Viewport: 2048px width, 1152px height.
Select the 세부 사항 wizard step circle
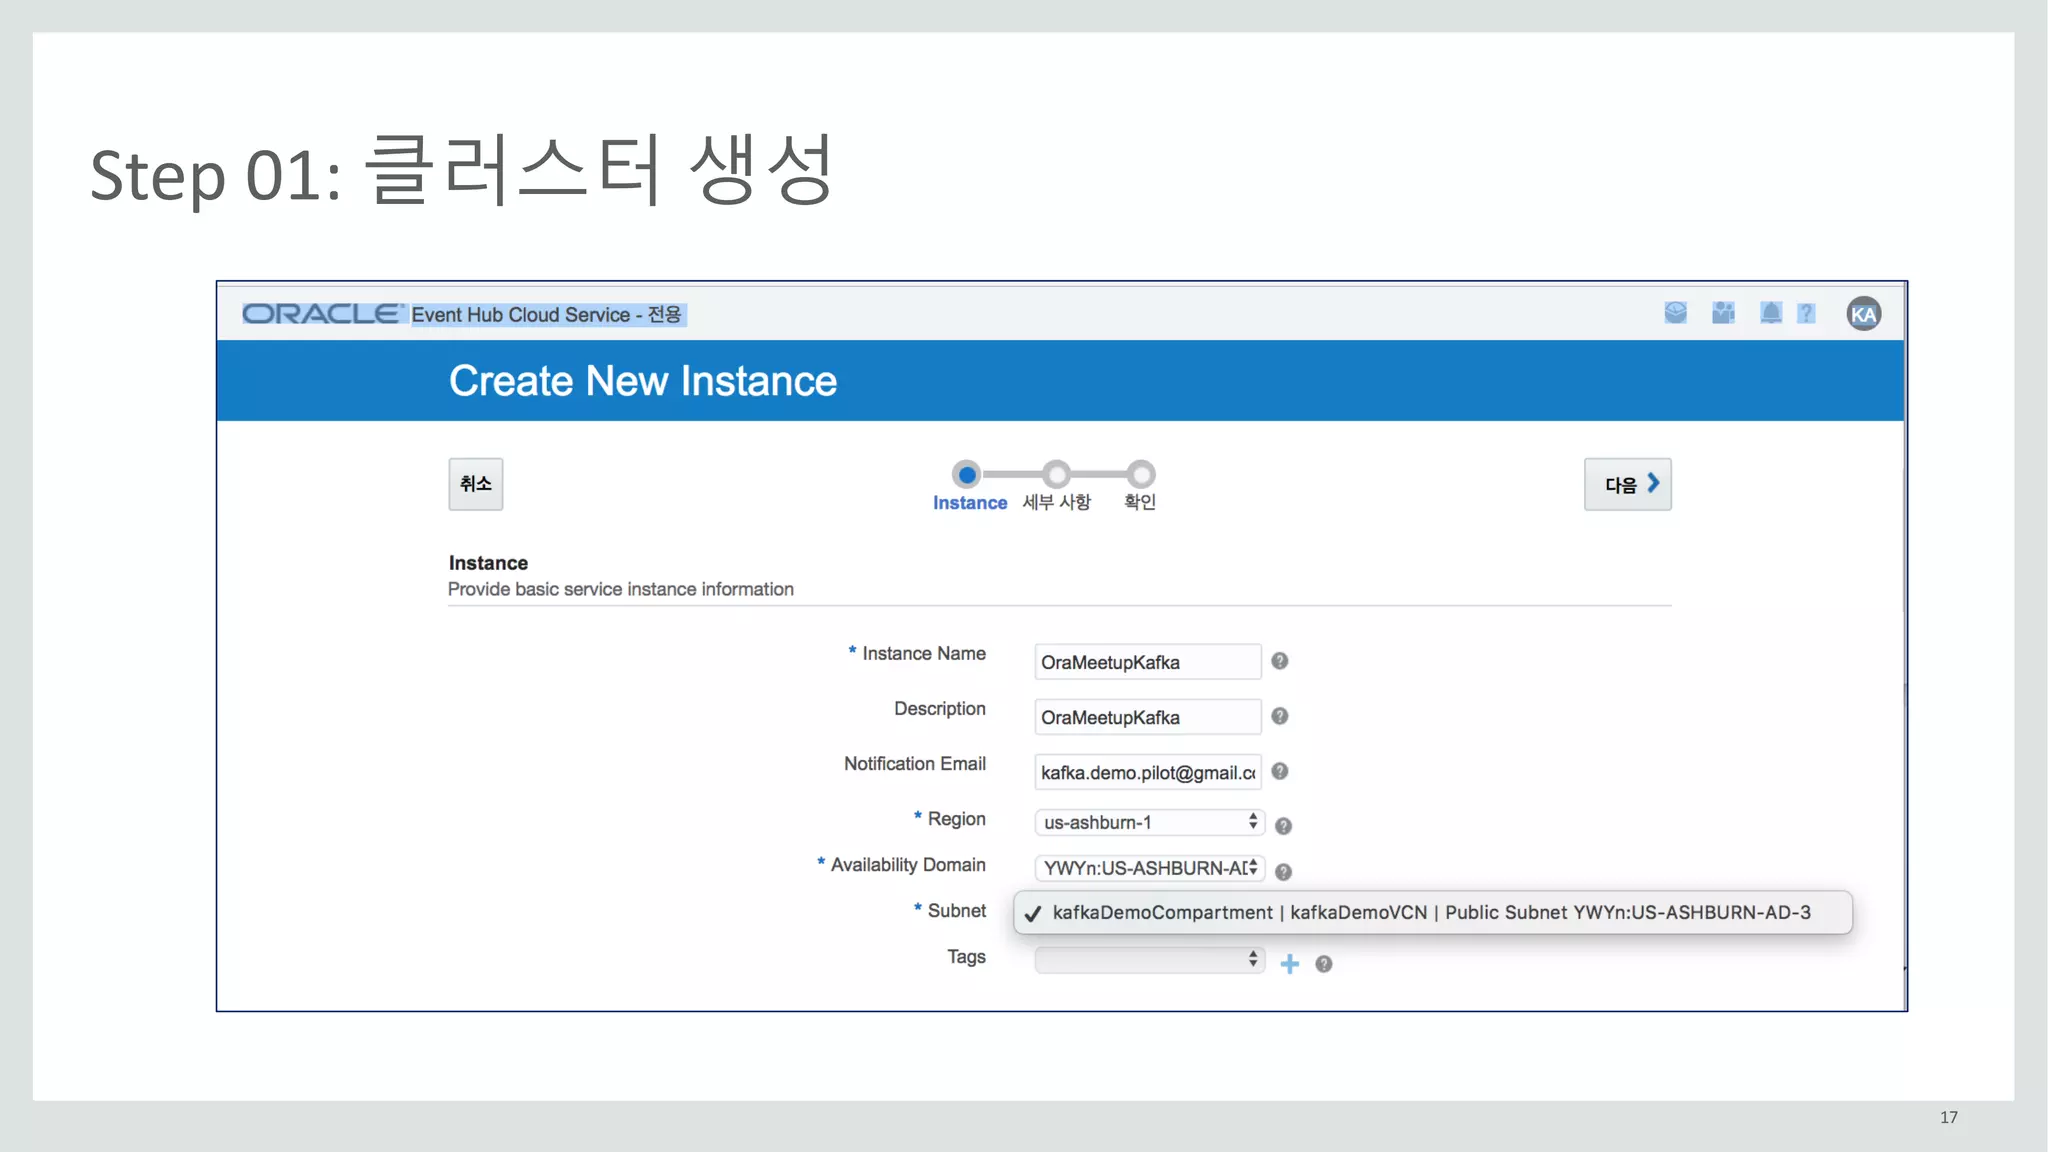1056,474
